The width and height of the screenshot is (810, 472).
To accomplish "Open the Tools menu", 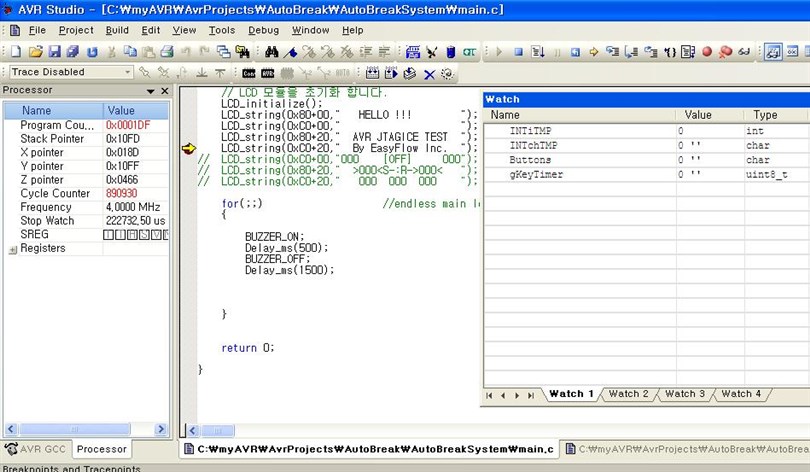I will (222, 30).
